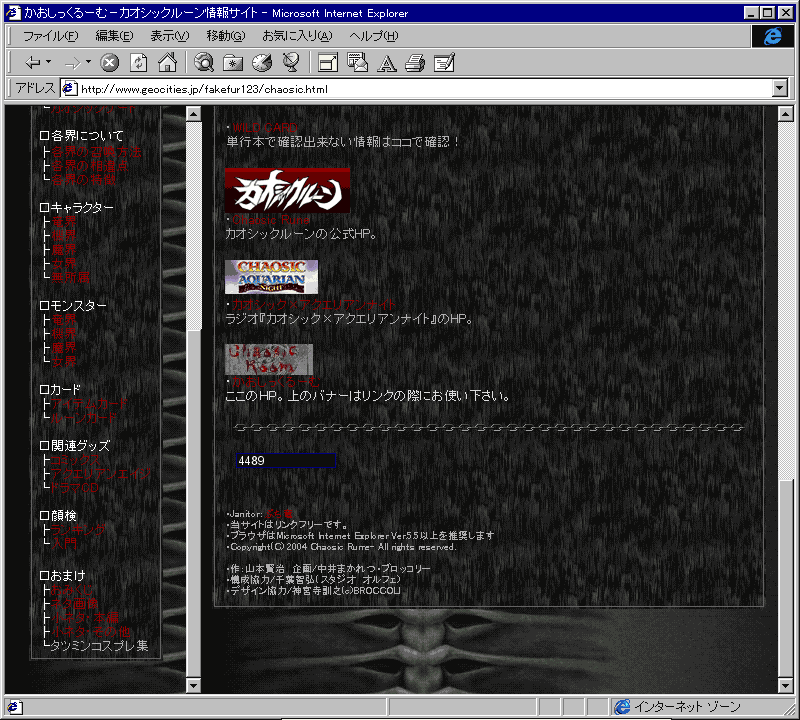Screen dimensions: 800x720
Task: Open 竜界 under キャラクター
Action: pyautogui.click(x=64, y=221)
